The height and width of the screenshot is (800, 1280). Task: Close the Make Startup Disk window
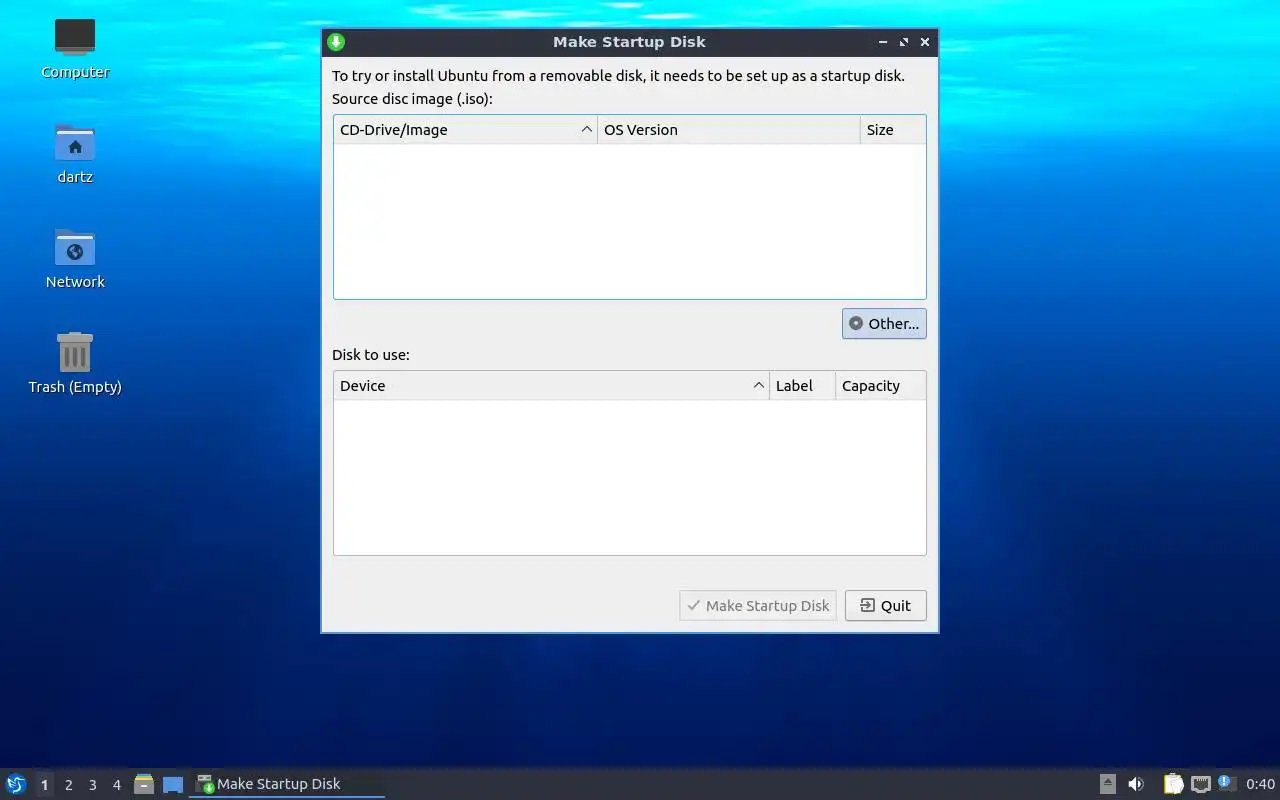(925, 42)
